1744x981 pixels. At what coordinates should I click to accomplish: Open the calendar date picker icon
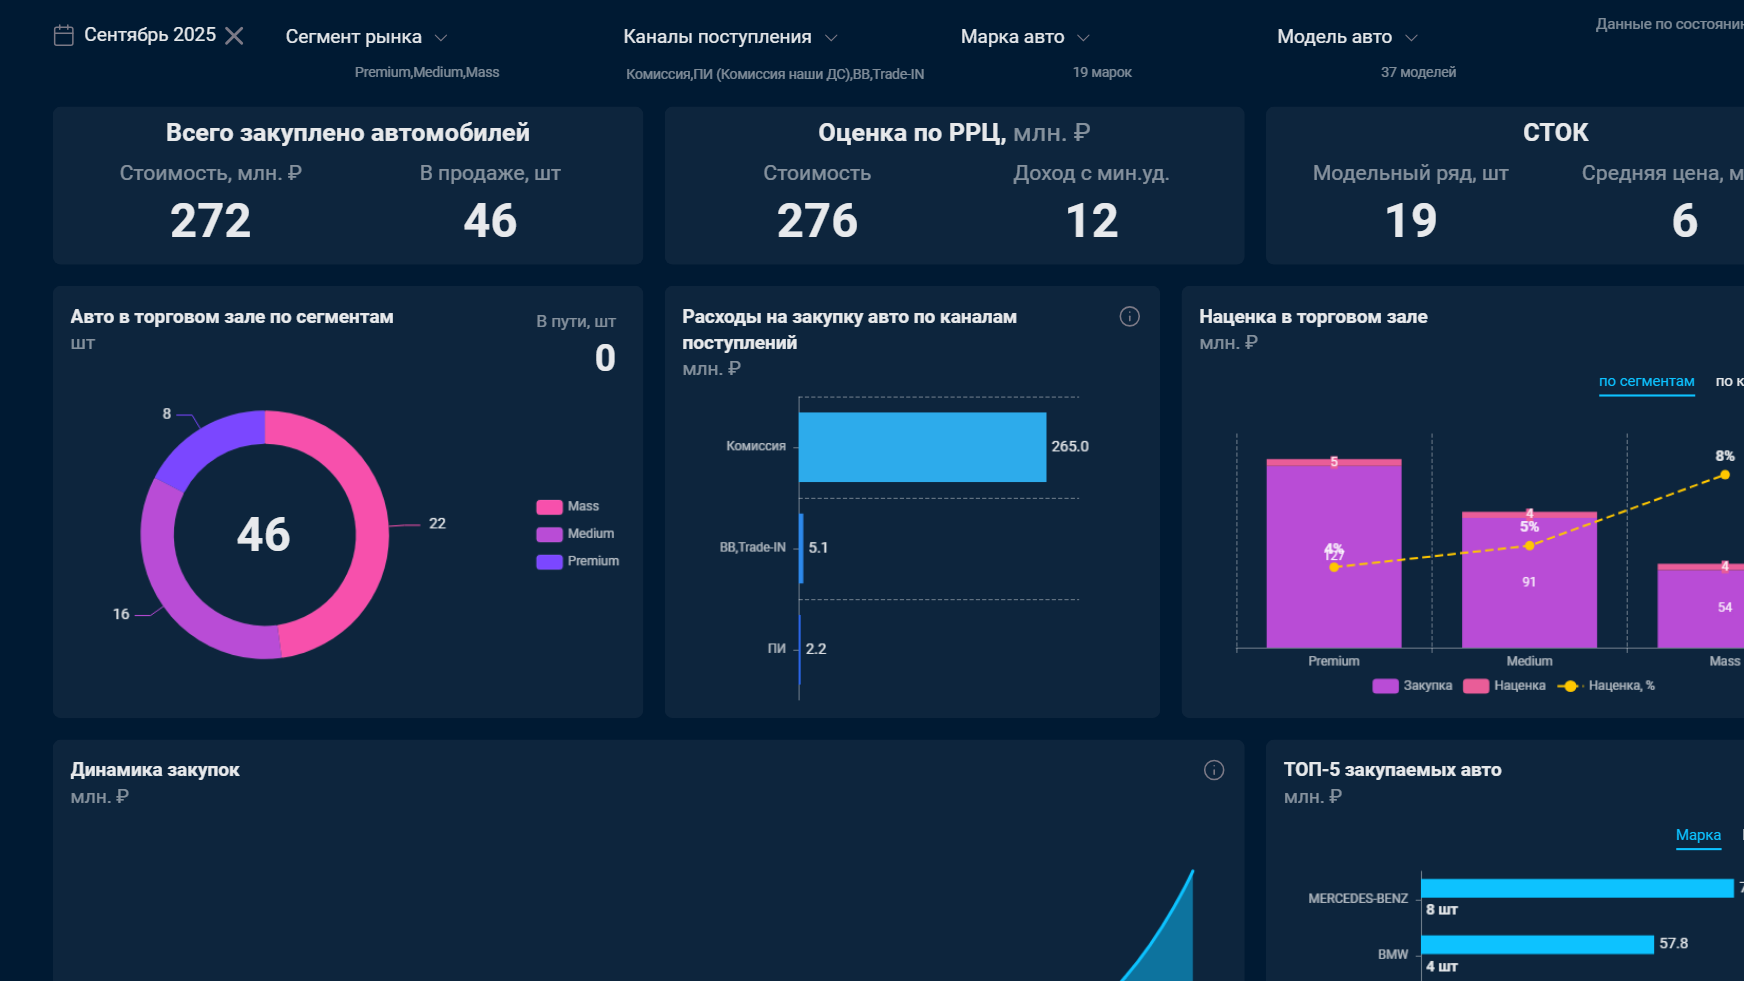63,36
